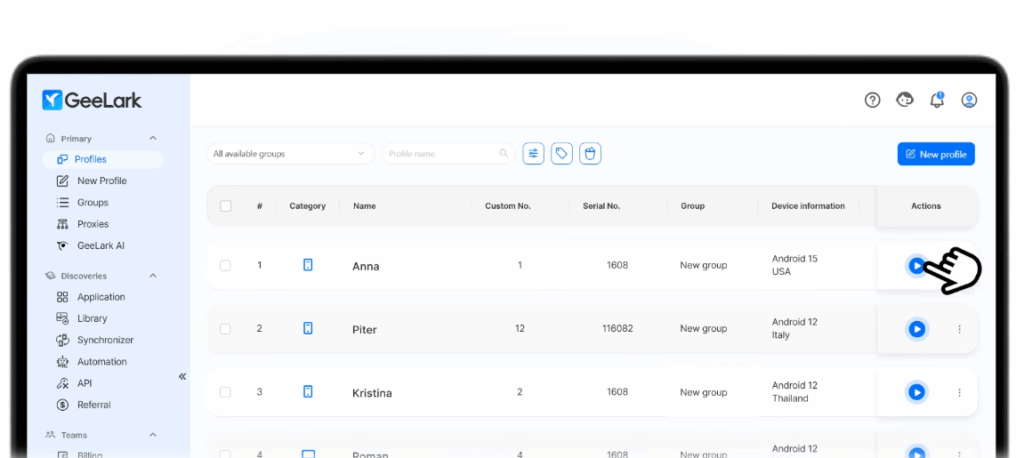Click serial number 116082
This screenshot has height=458, width=1024.
point(617,329)
